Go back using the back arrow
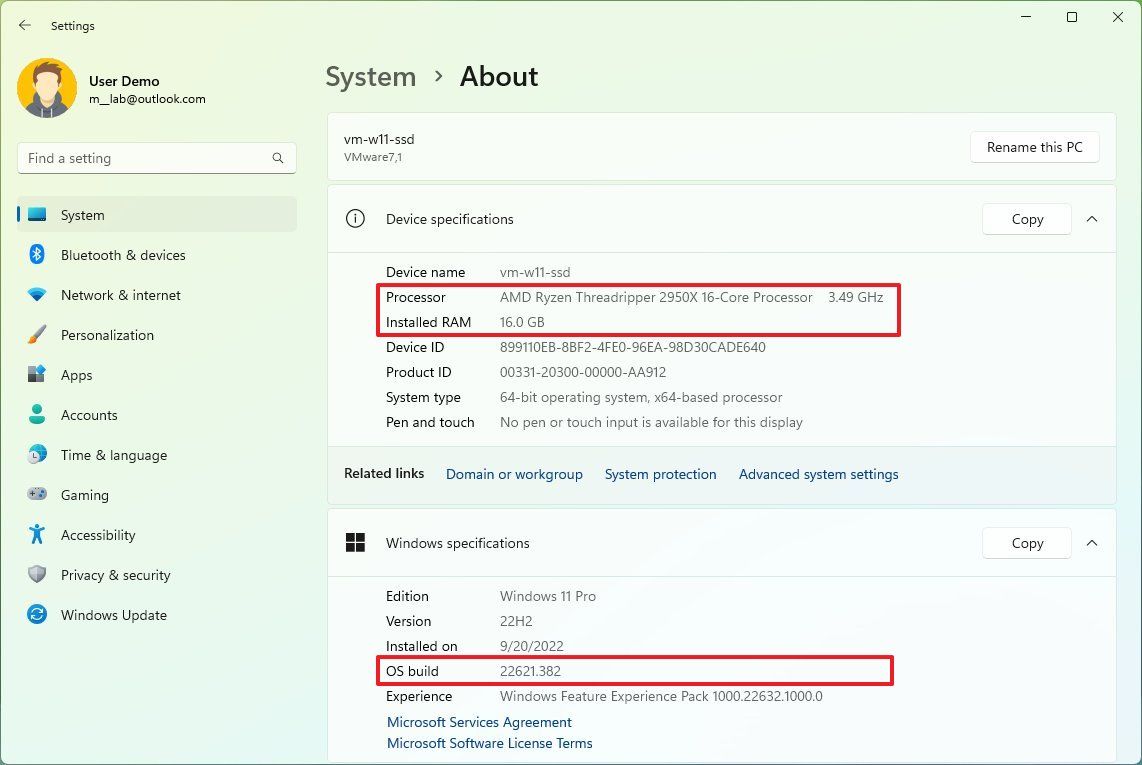 tap(25, 26)
